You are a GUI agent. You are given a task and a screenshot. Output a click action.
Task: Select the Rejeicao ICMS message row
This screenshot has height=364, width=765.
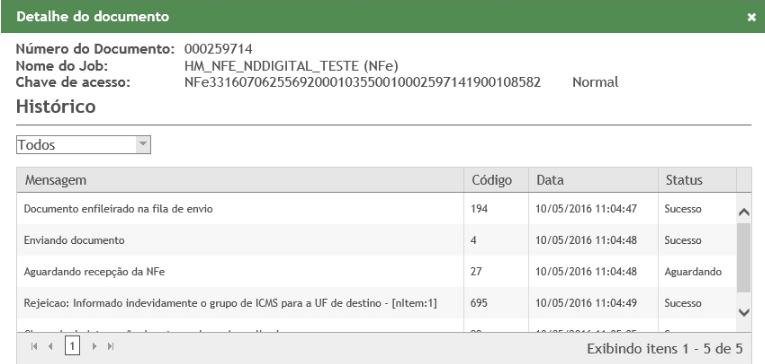377,303
